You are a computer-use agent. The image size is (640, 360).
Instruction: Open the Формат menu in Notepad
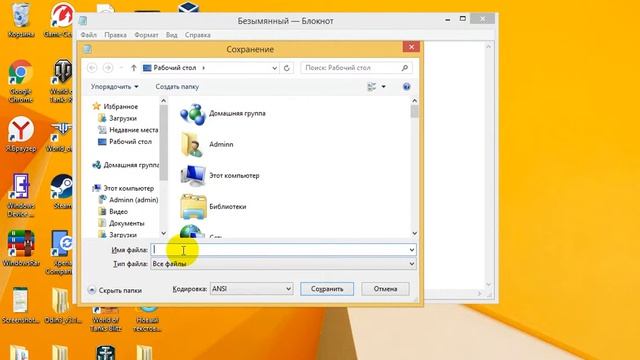[146, 35]
